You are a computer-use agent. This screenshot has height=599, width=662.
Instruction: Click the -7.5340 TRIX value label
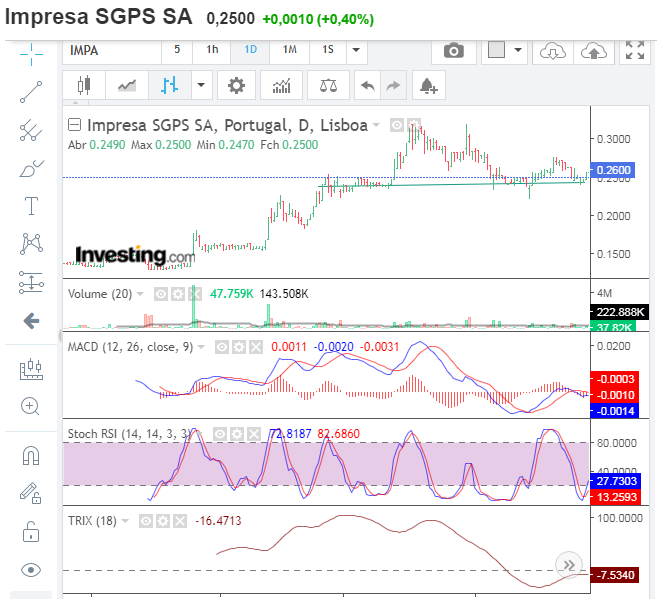pos(615,575)
